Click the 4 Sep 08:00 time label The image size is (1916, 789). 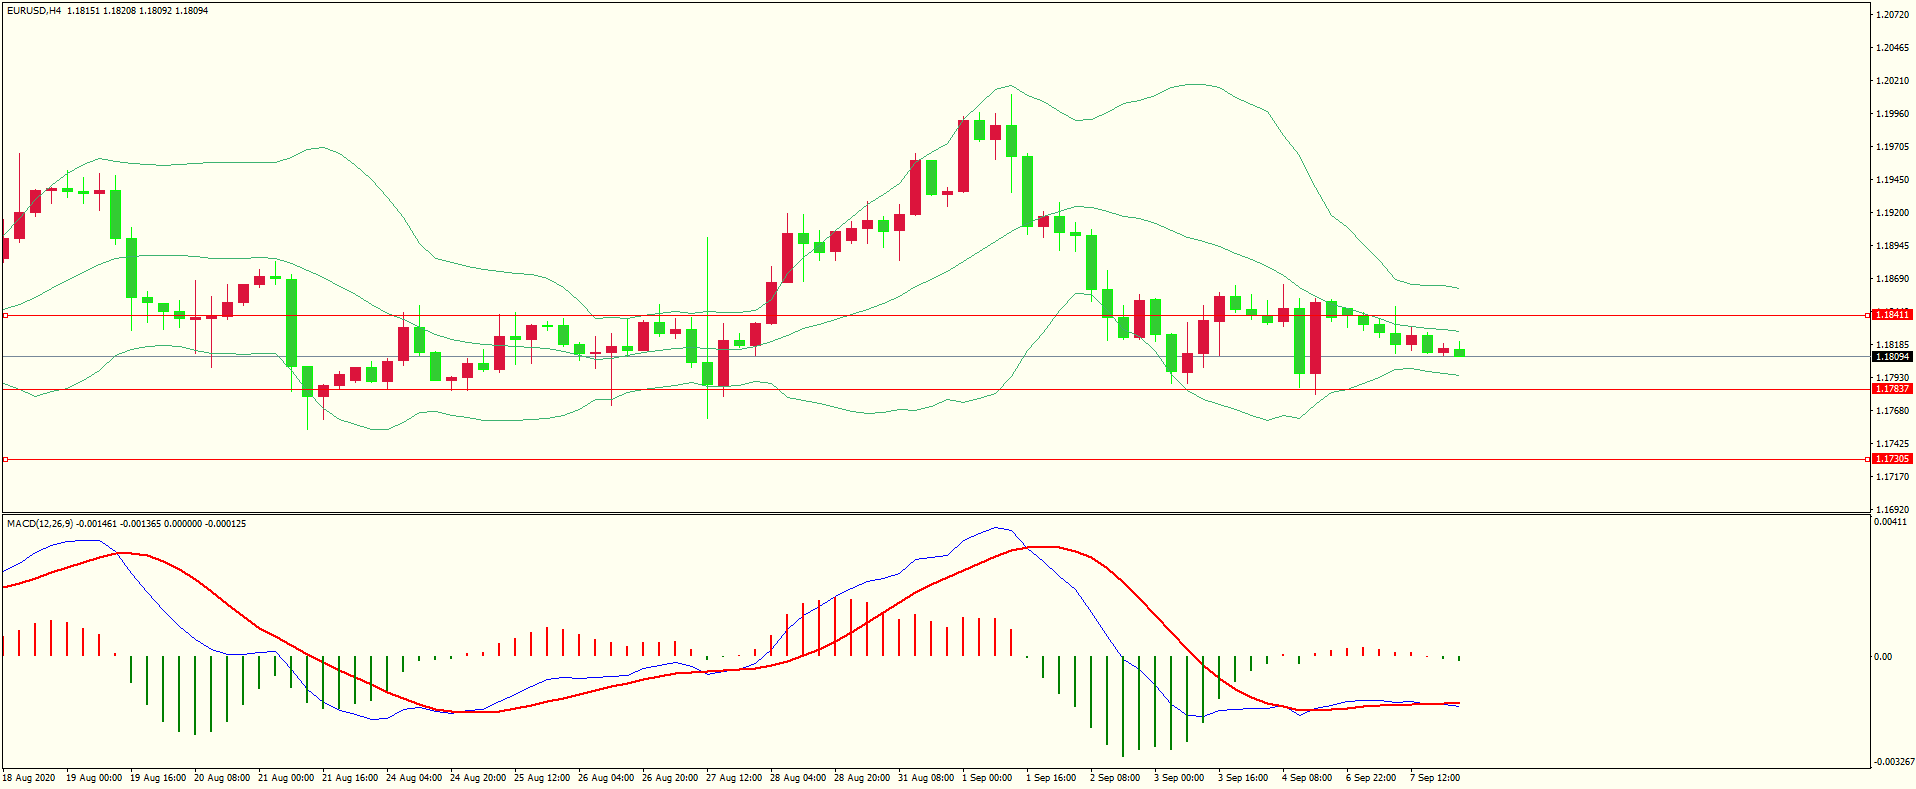point(1307,778)
